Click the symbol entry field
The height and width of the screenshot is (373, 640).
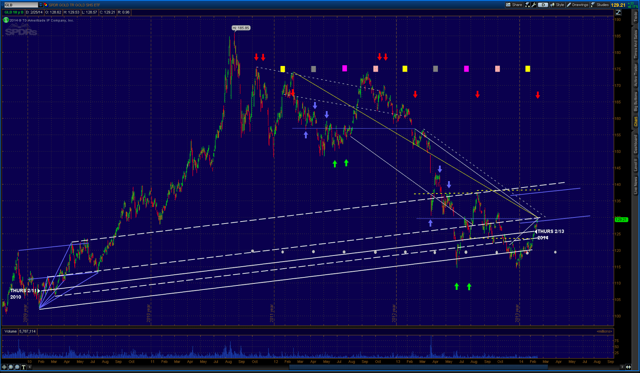[21, 5]
